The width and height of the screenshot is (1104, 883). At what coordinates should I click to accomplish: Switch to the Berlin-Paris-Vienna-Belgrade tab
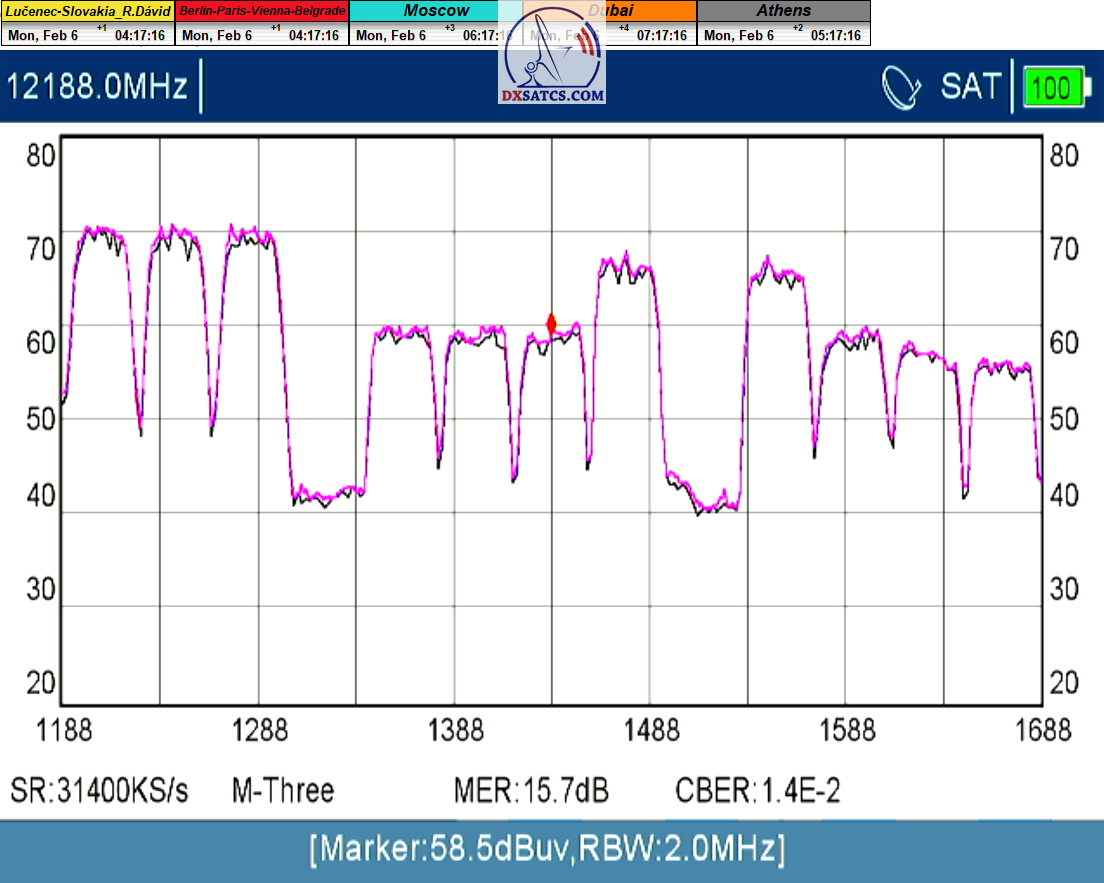[x=262, y=11]
